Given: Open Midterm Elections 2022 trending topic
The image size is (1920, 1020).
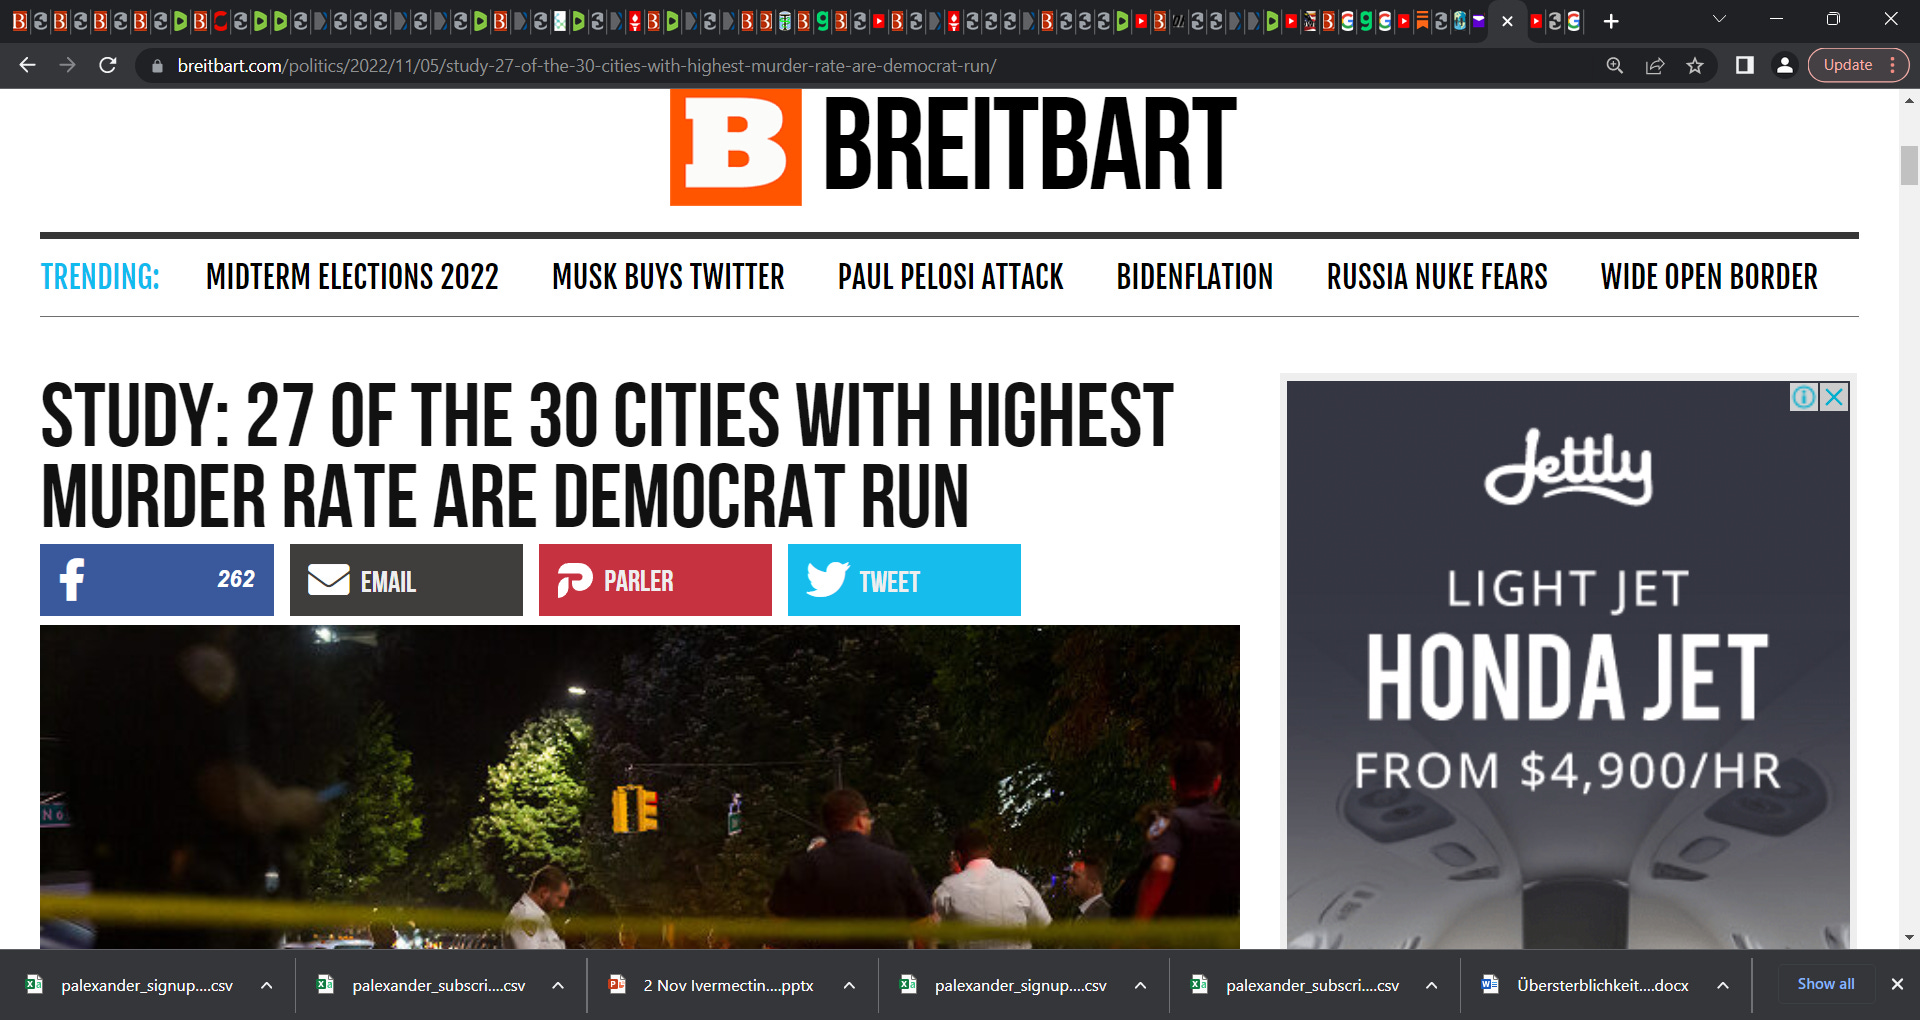Looking at the screenshot, I should click(x=352, y=277).
